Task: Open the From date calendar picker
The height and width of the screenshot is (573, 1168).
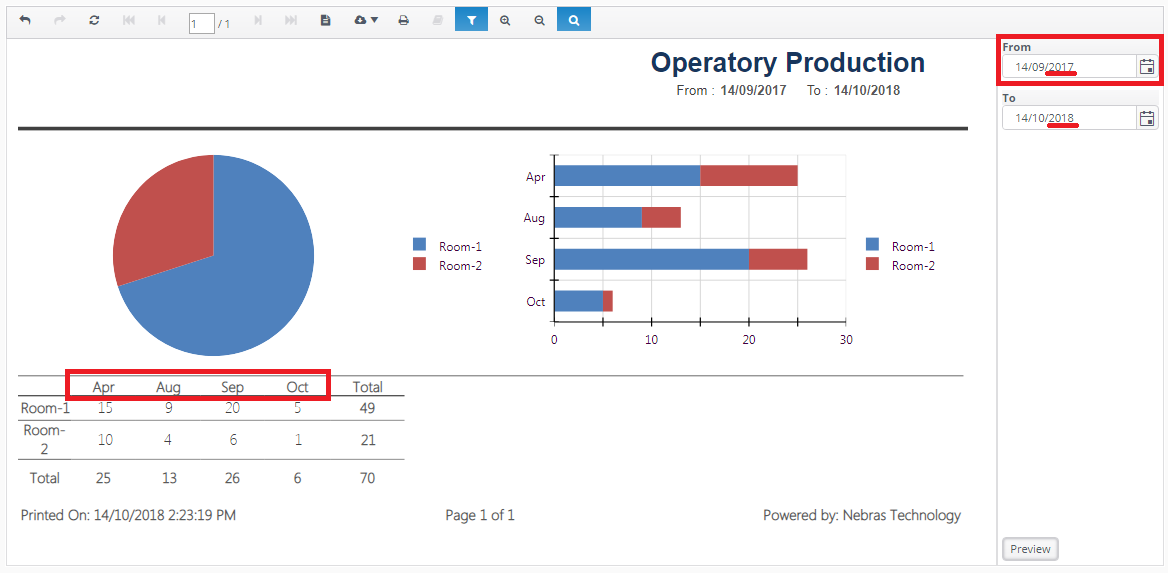Action: click(x=1147, y=67)
